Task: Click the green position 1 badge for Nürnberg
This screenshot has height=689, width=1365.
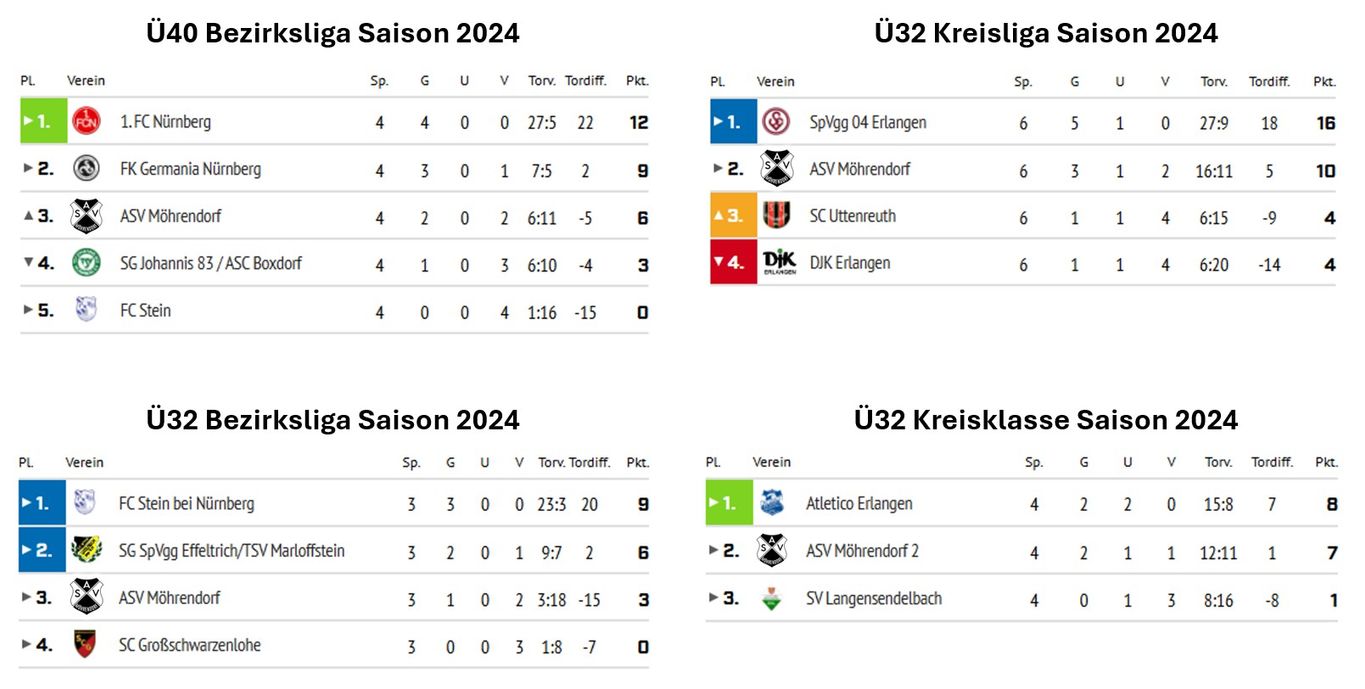Action: point(43,122)
